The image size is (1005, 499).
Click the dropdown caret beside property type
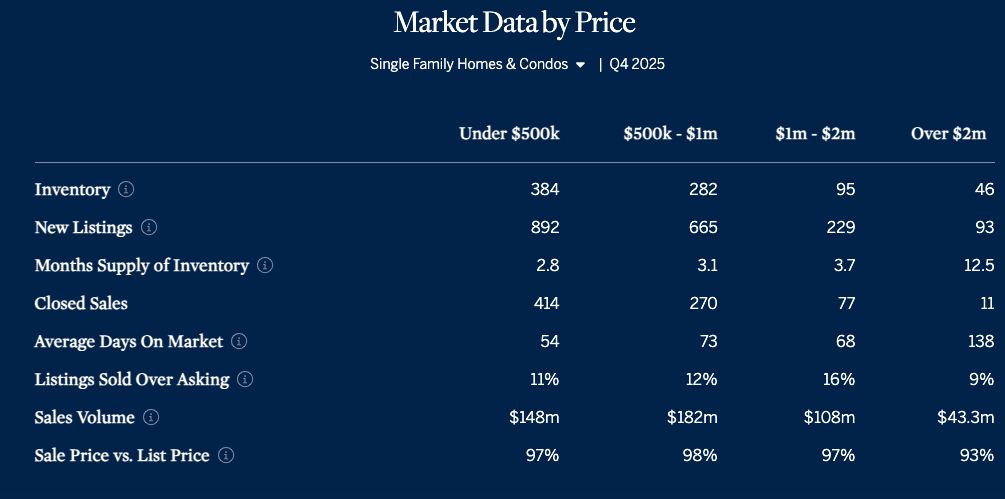pos(580,65)
